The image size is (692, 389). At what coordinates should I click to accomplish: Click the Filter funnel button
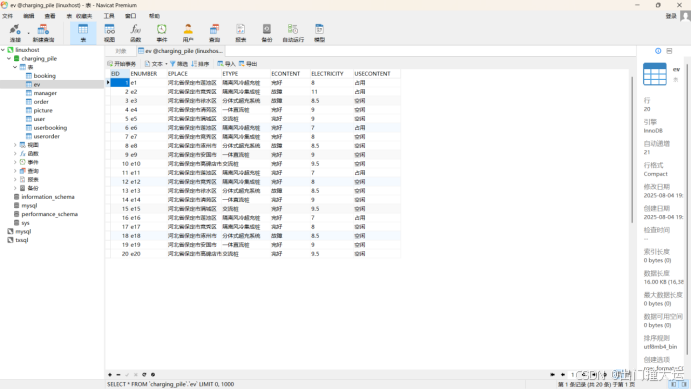coord(179,64)
